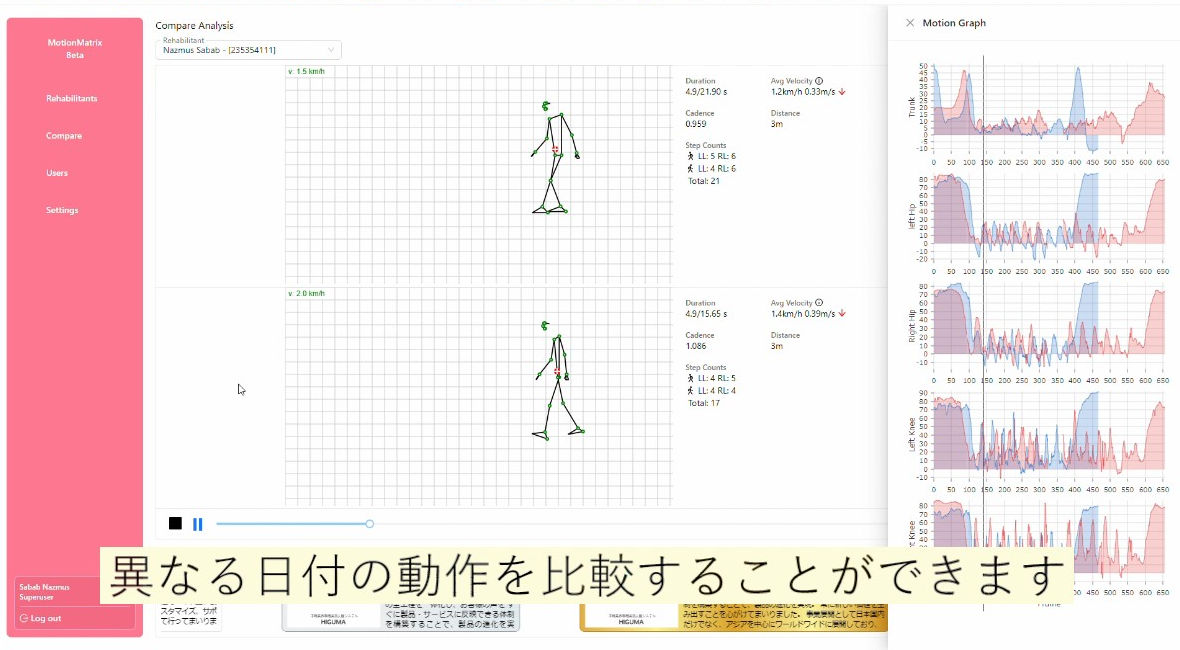1180x650 pixels.
Task: Stop the motion playback
Action: (176, 523)
